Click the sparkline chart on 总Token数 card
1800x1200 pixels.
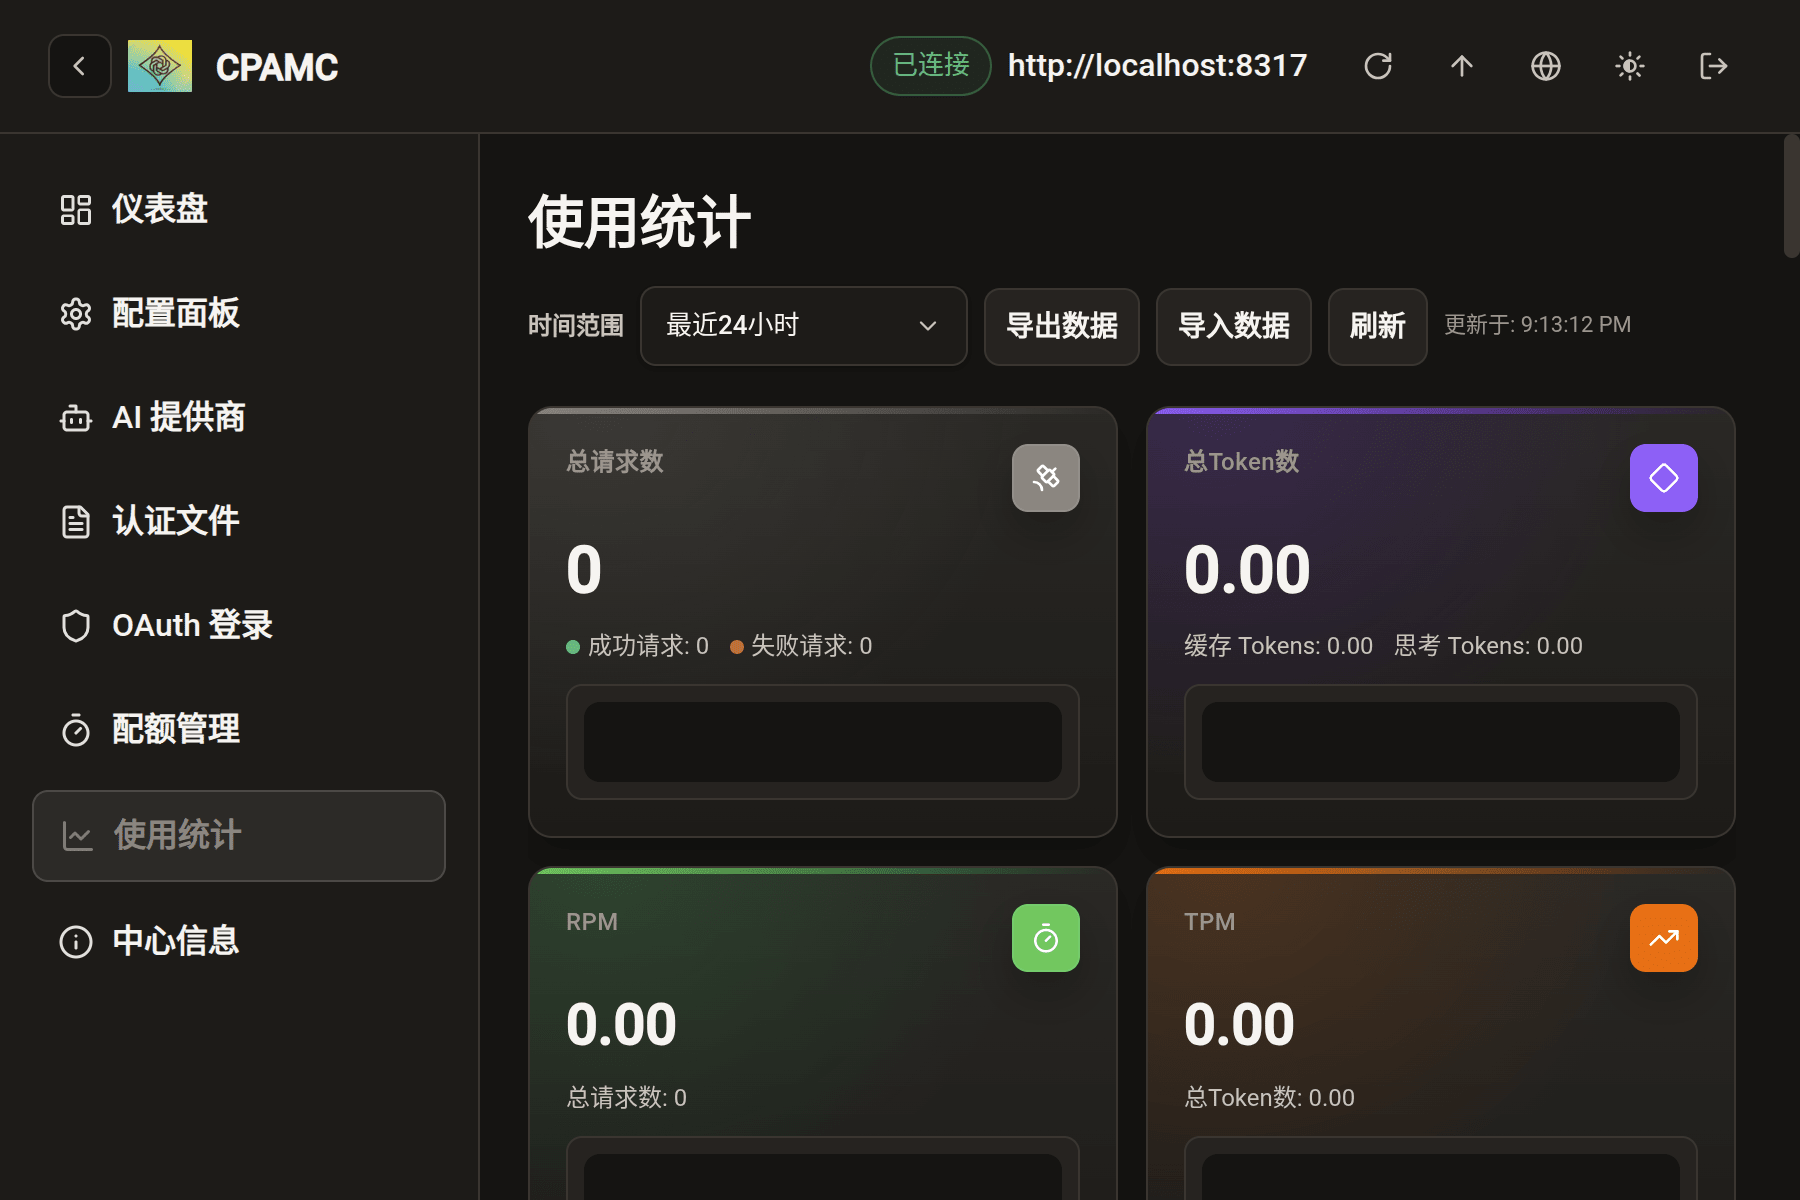pos(1441,742)
